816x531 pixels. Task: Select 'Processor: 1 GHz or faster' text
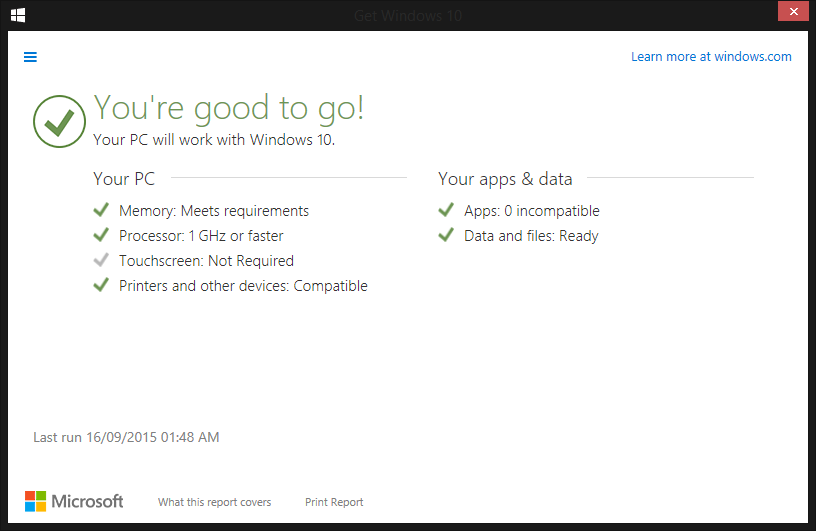(201, 236)
